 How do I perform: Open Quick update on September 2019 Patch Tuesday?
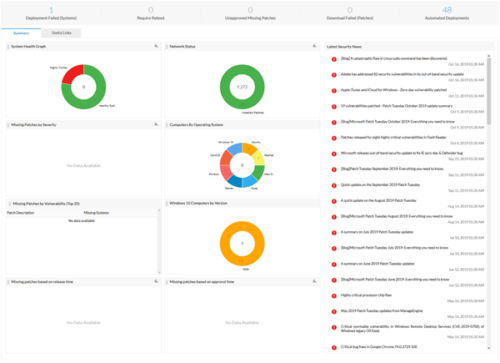(x=380, y=184)
